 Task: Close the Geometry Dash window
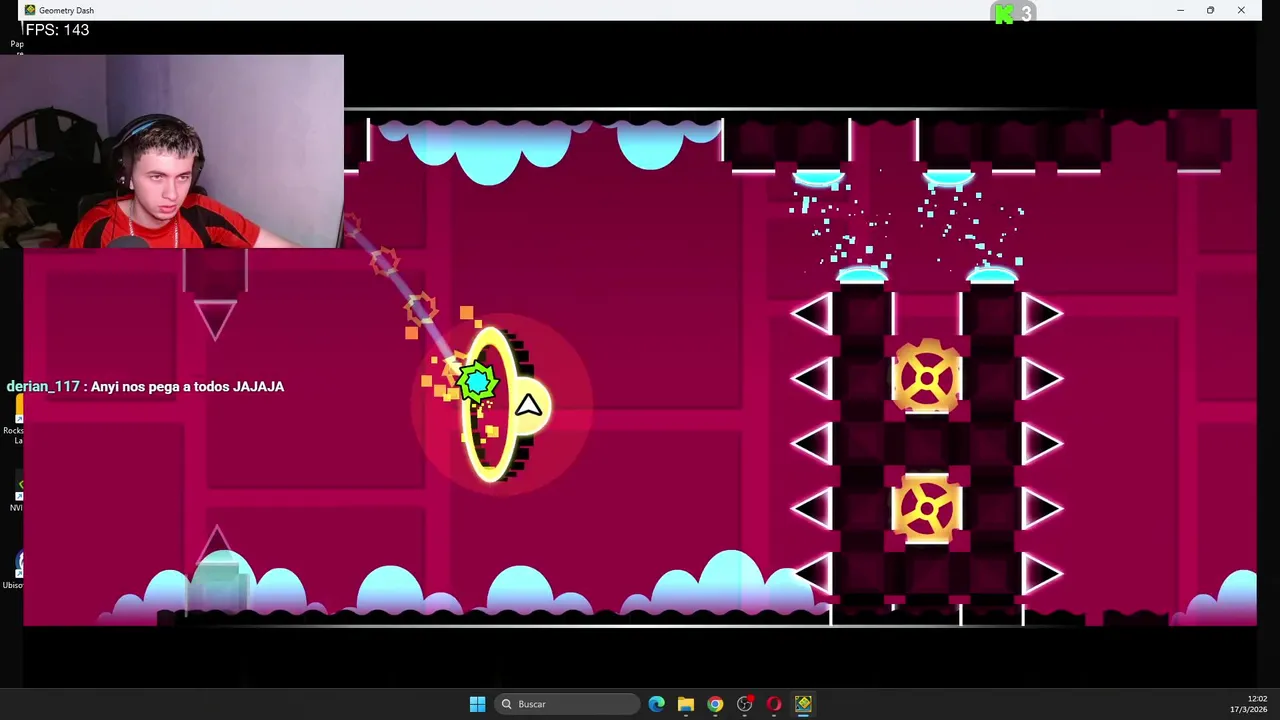1241,10
